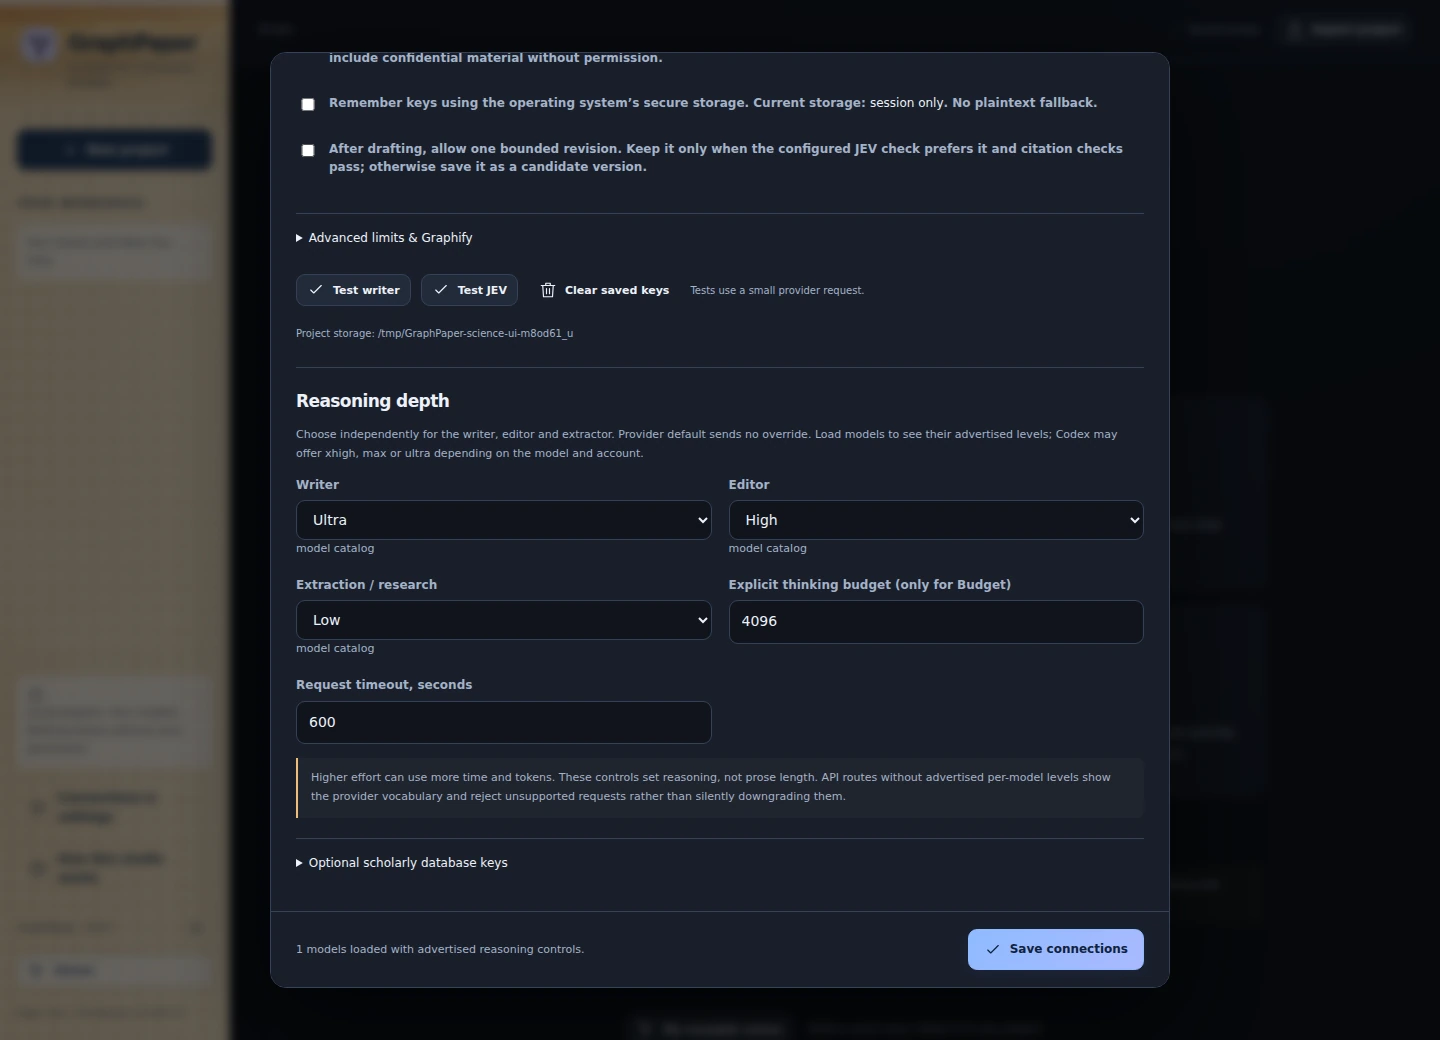Click the Test JEV button
The image size is (1440, 1040).
coord(470,290)
